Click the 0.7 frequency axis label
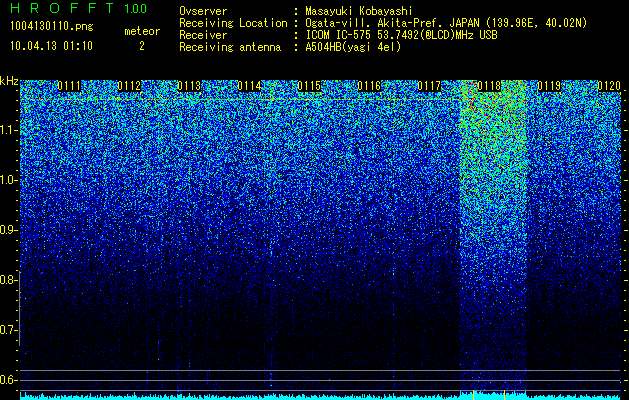The width and height of the screenshot is (629, 400). click(8, 330)
